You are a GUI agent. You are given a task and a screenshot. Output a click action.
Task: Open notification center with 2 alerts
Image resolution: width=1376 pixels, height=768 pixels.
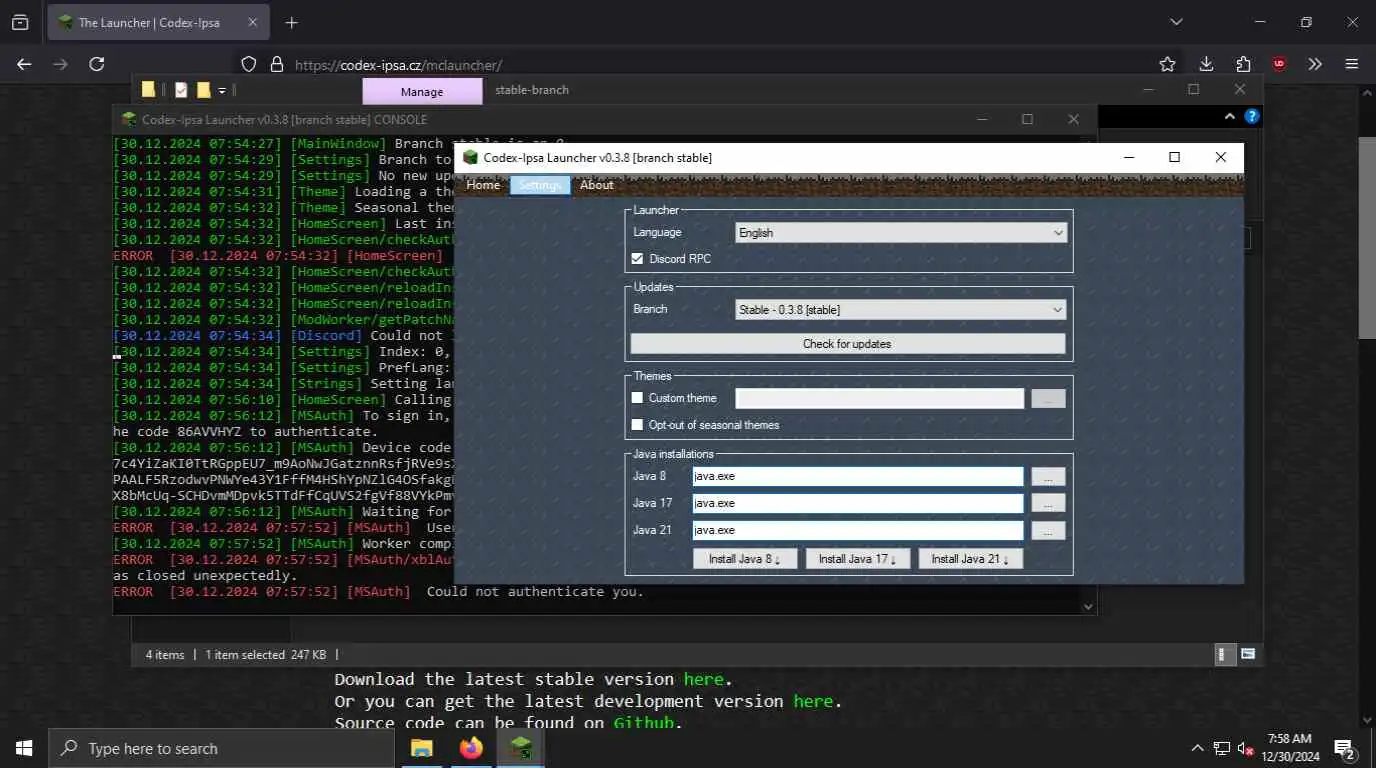tap(1344, 748)
